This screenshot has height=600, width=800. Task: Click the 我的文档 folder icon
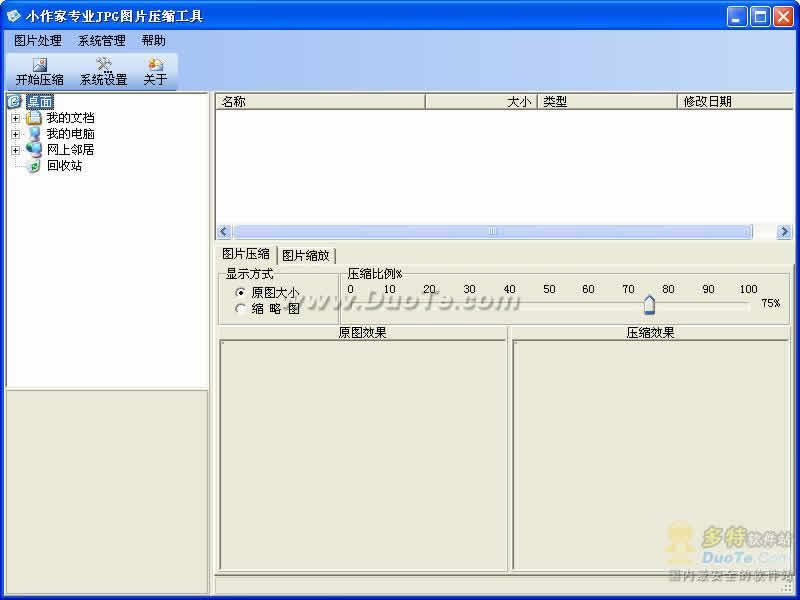tap(34, 118)
